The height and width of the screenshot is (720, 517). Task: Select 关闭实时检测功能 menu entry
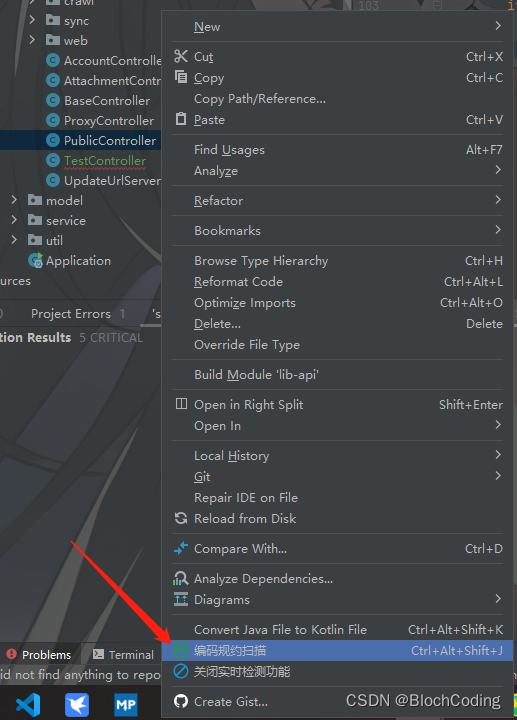pos(337,671)
